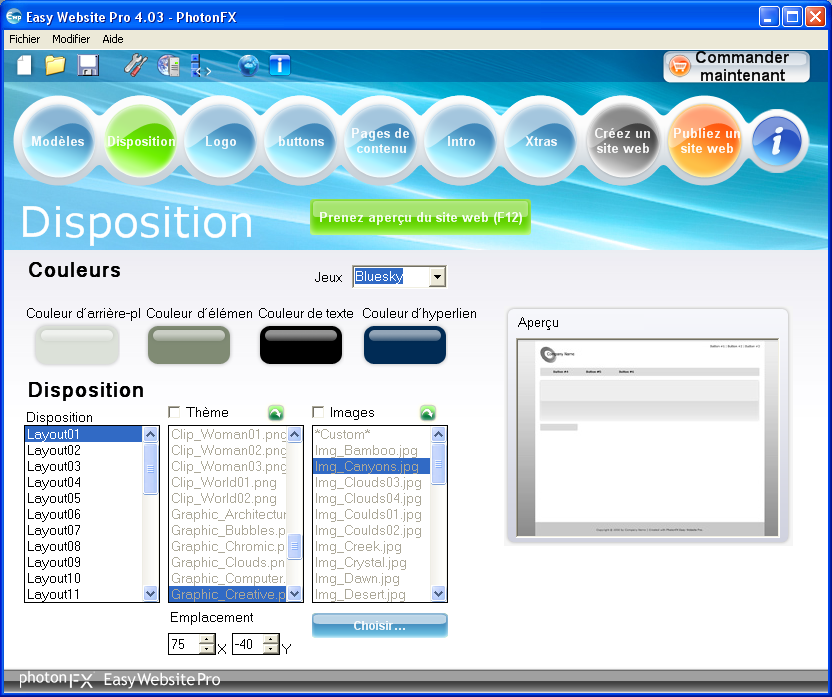Click the Commander maintenant button
This screenshot has height=697, width=832.
tap(736, 66)
